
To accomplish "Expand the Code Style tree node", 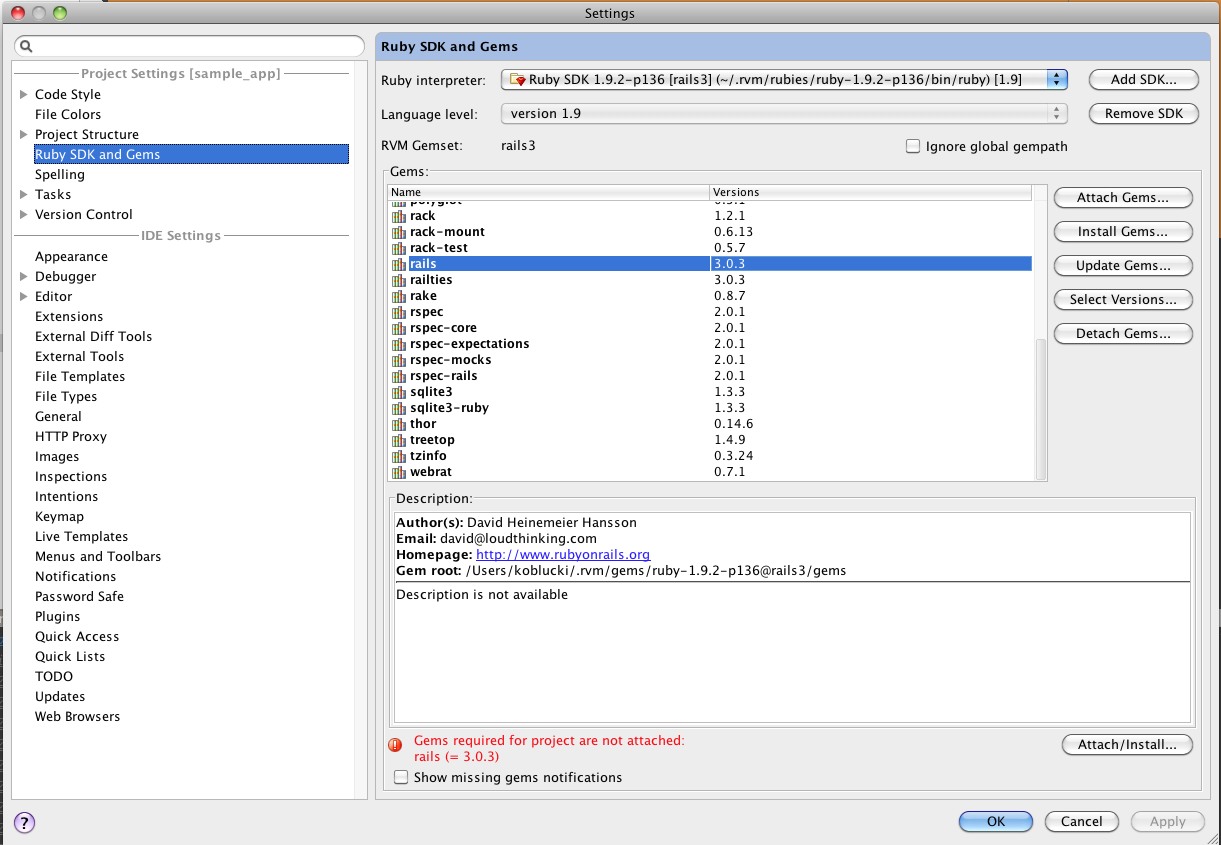I will click(24, 94).
